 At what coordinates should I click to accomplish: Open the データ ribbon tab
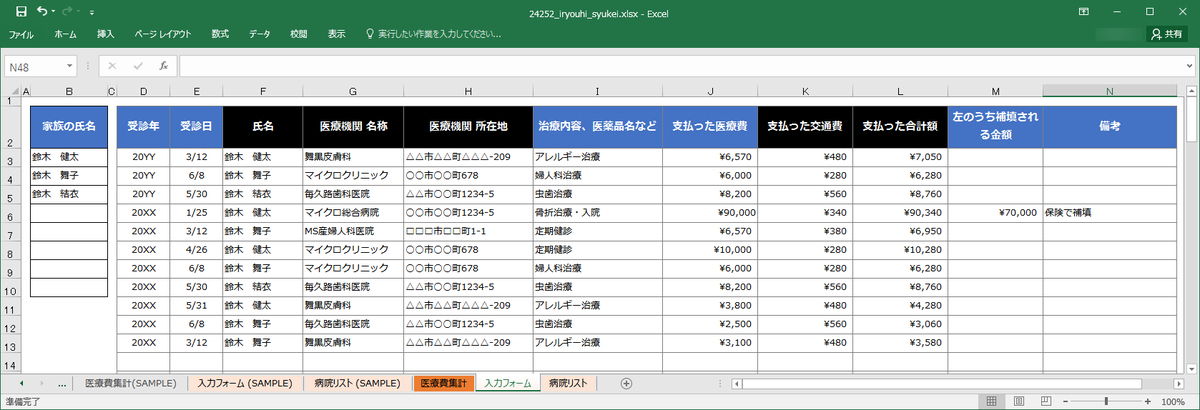click(260, 34)
